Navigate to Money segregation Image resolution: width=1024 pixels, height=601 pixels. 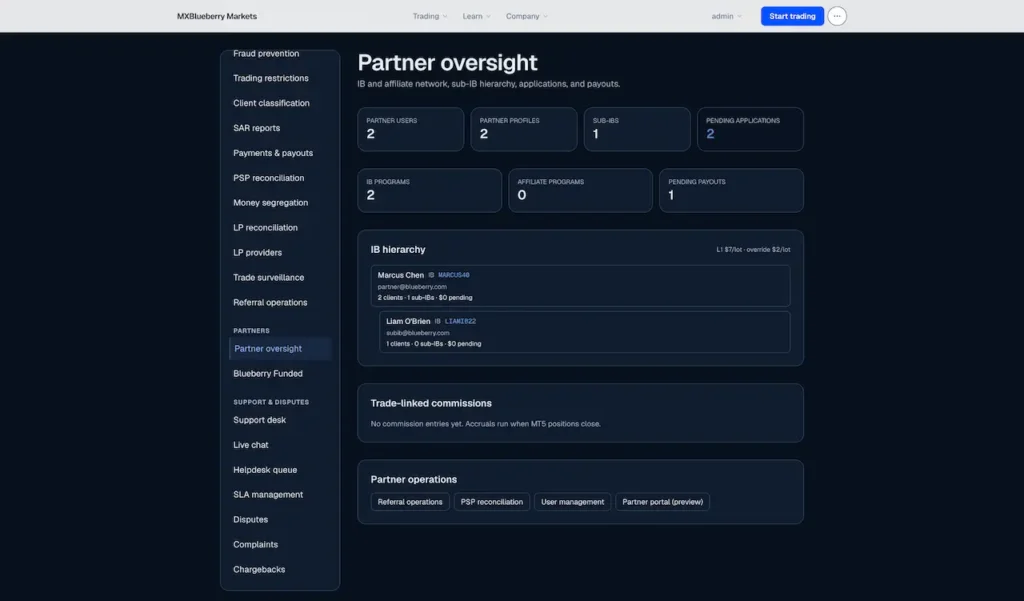click(270, 203)
